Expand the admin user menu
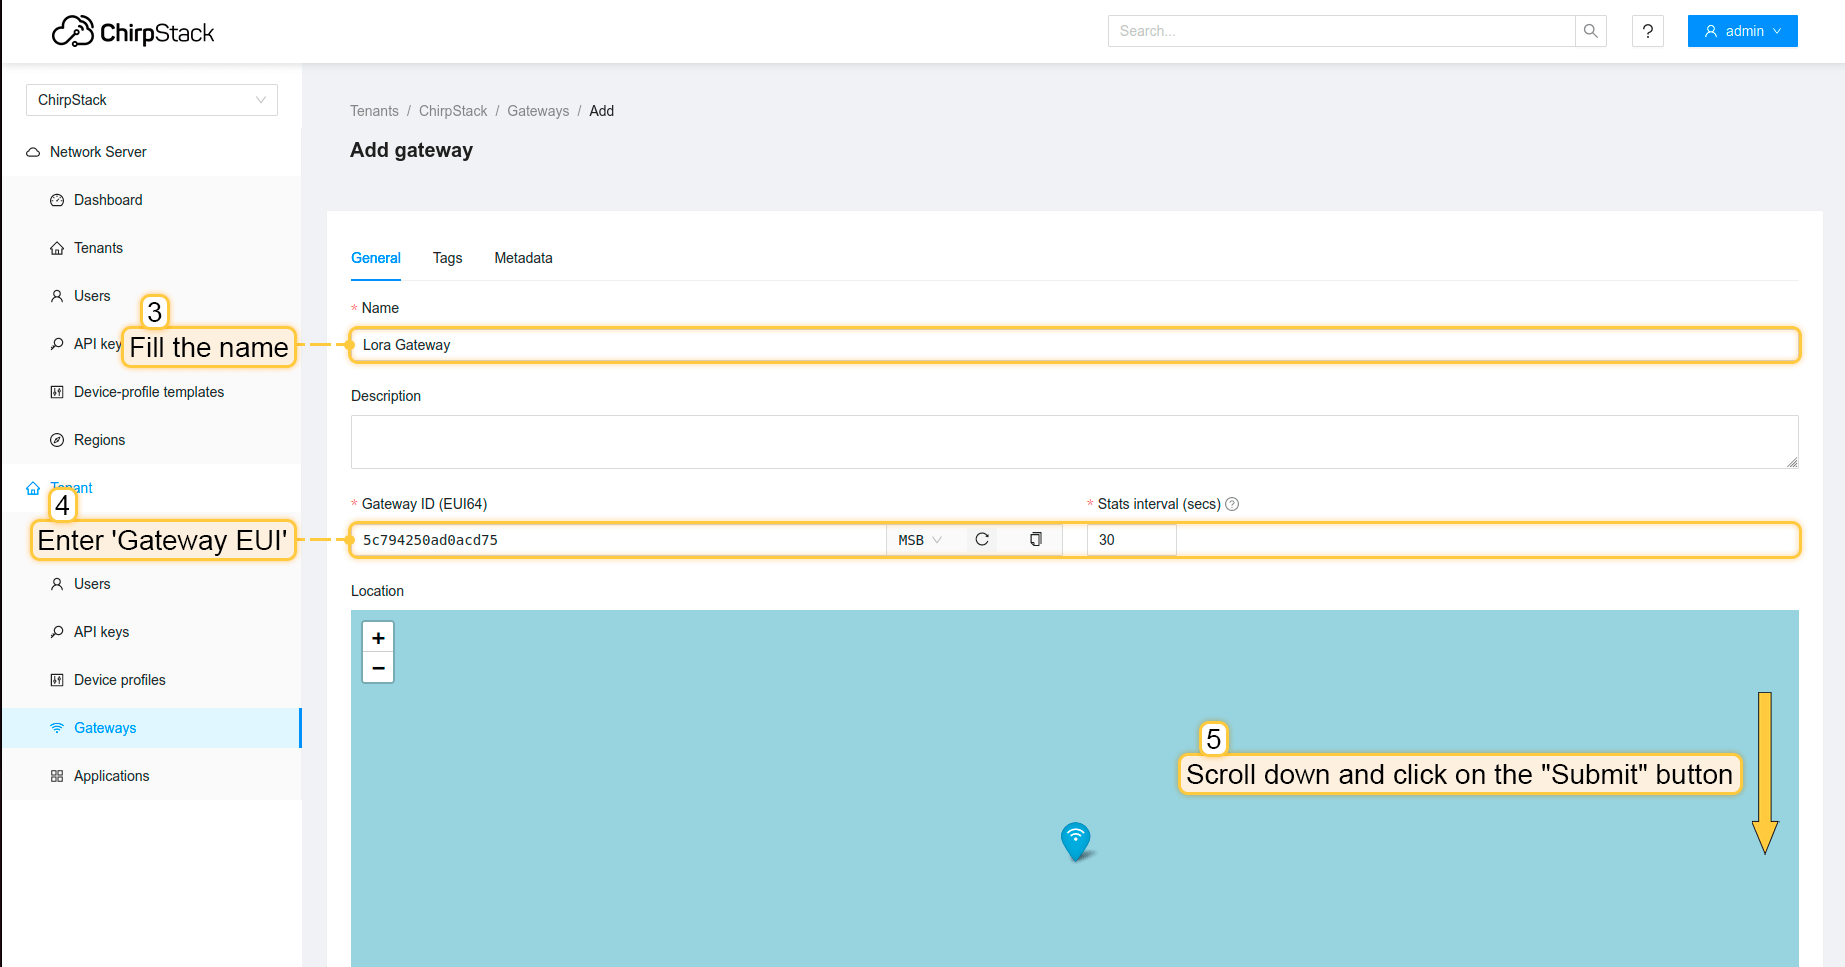 pyautogui.click(x=1742, y=31)
